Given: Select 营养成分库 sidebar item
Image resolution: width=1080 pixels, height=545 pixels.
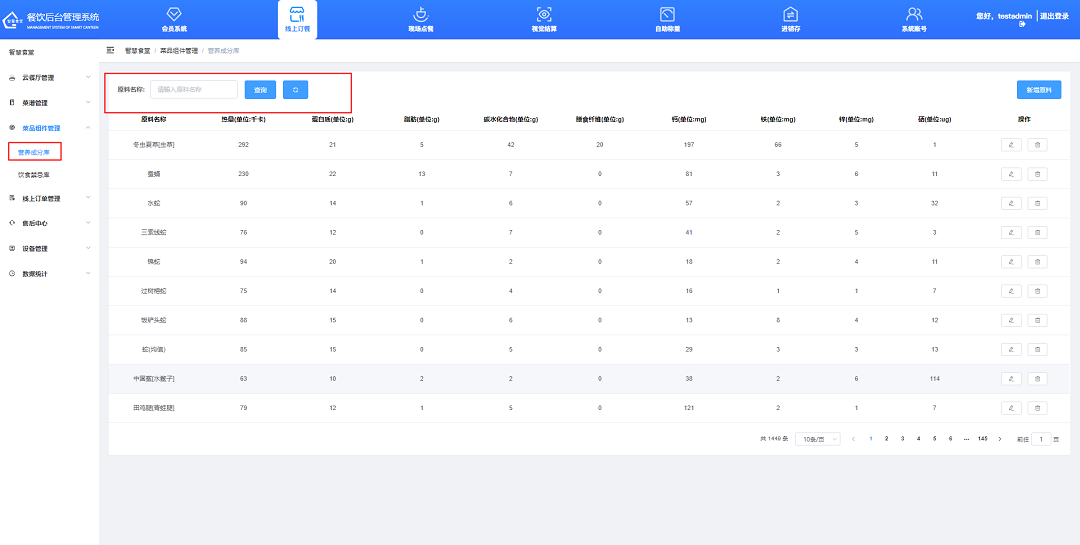Looking at the screenshot, I should [x=34, y=152].
